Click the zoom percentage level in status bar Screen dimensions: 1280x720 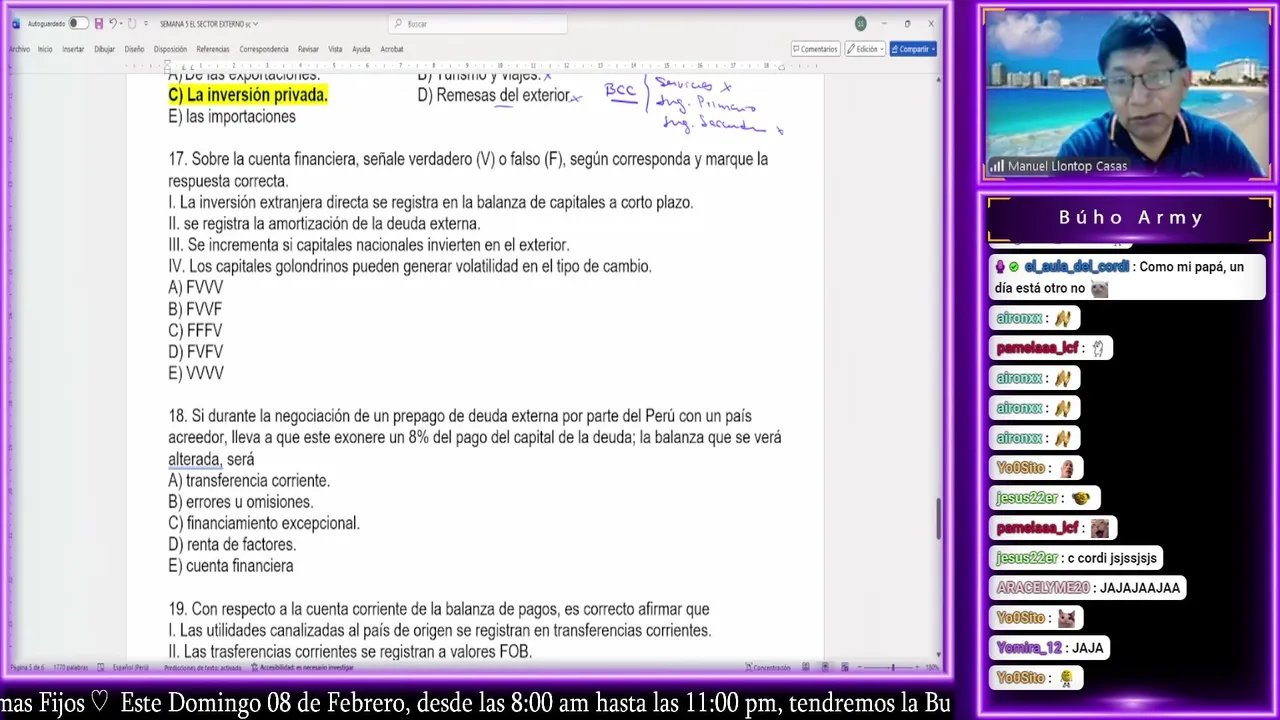pos(932,667)
